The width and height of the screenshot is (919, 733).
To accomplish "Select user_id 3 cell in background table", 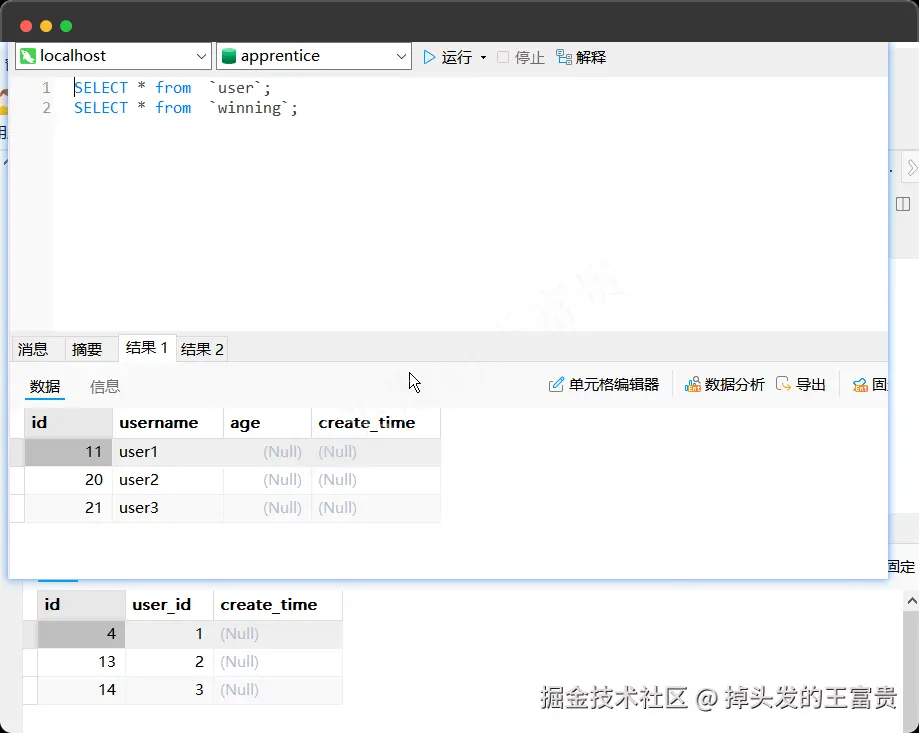I will coord(169,690).
